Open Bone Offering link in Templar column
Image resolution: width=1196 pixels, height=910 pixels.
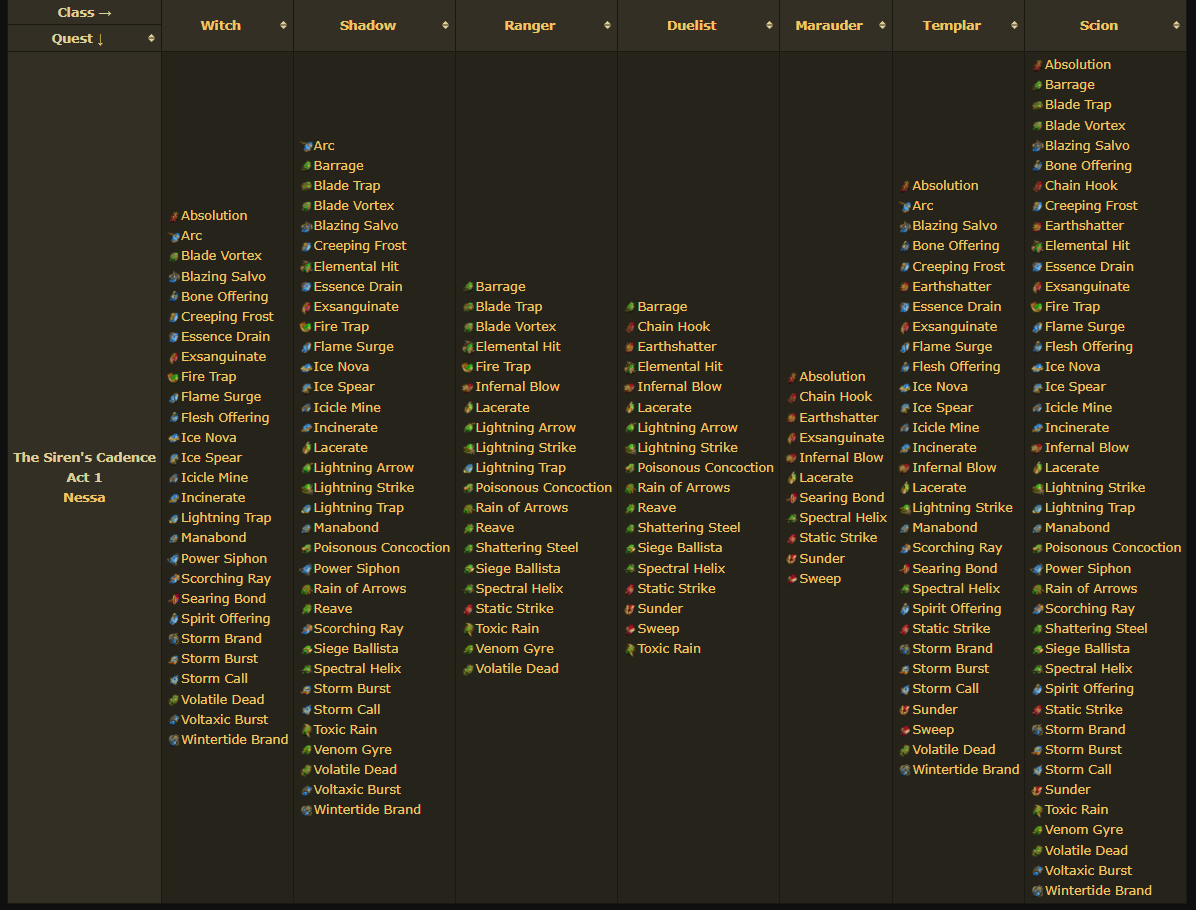pyautogui.click(x=956, y=246)
